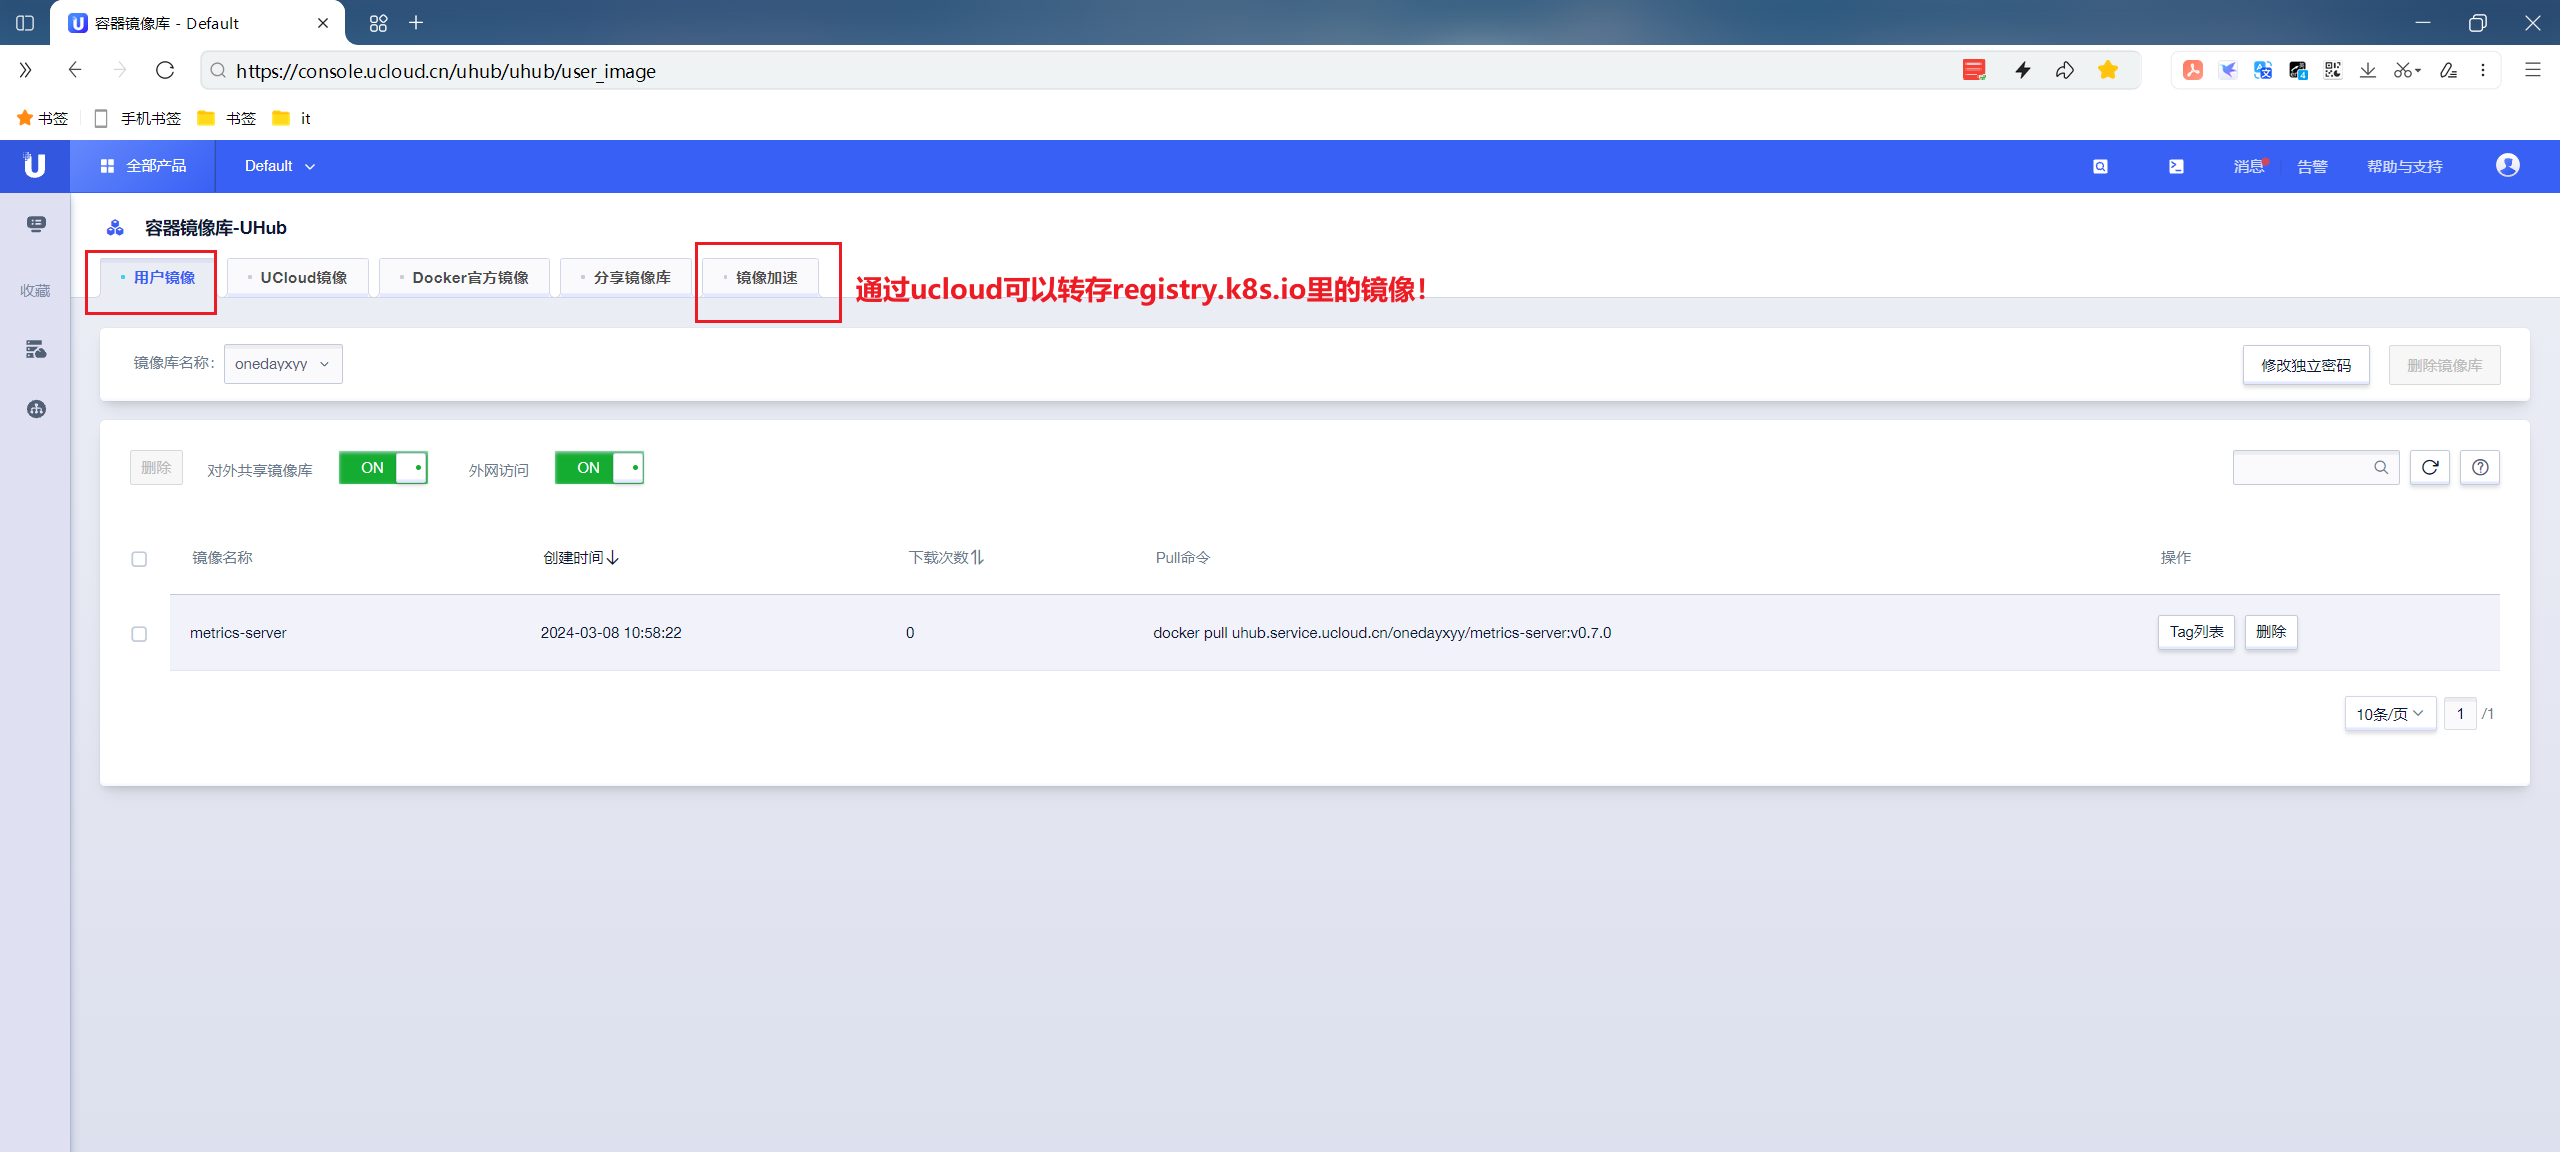The width and height of the screenshot is (2560, 1152).
Task: Click the search icon in blue header
Action: click(2100, 167)
